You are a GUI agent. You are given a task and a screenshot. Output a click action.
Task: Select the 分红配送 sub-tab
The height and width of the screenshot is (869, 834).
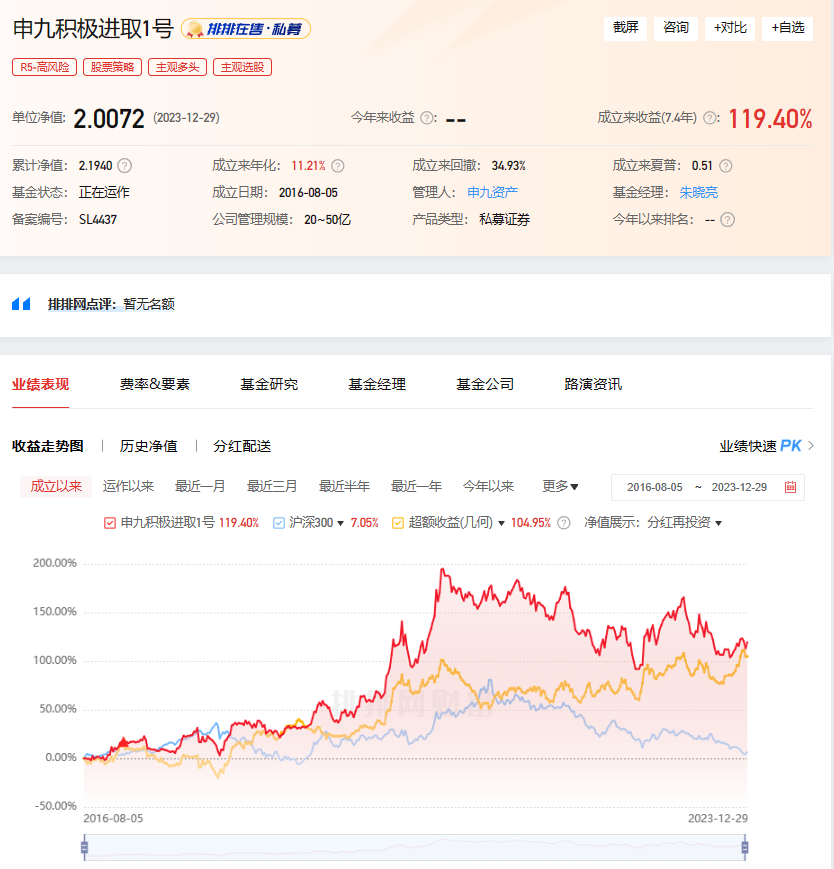point(242,446)
